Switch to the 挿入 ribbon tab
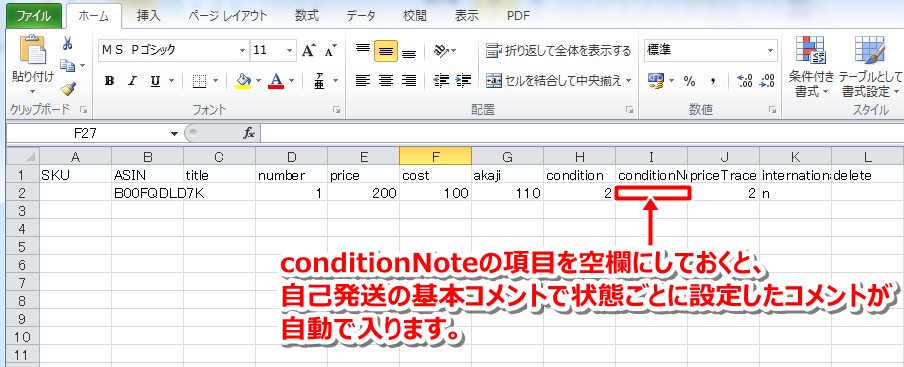Screen dimensions: 904x367 (149, 16)
